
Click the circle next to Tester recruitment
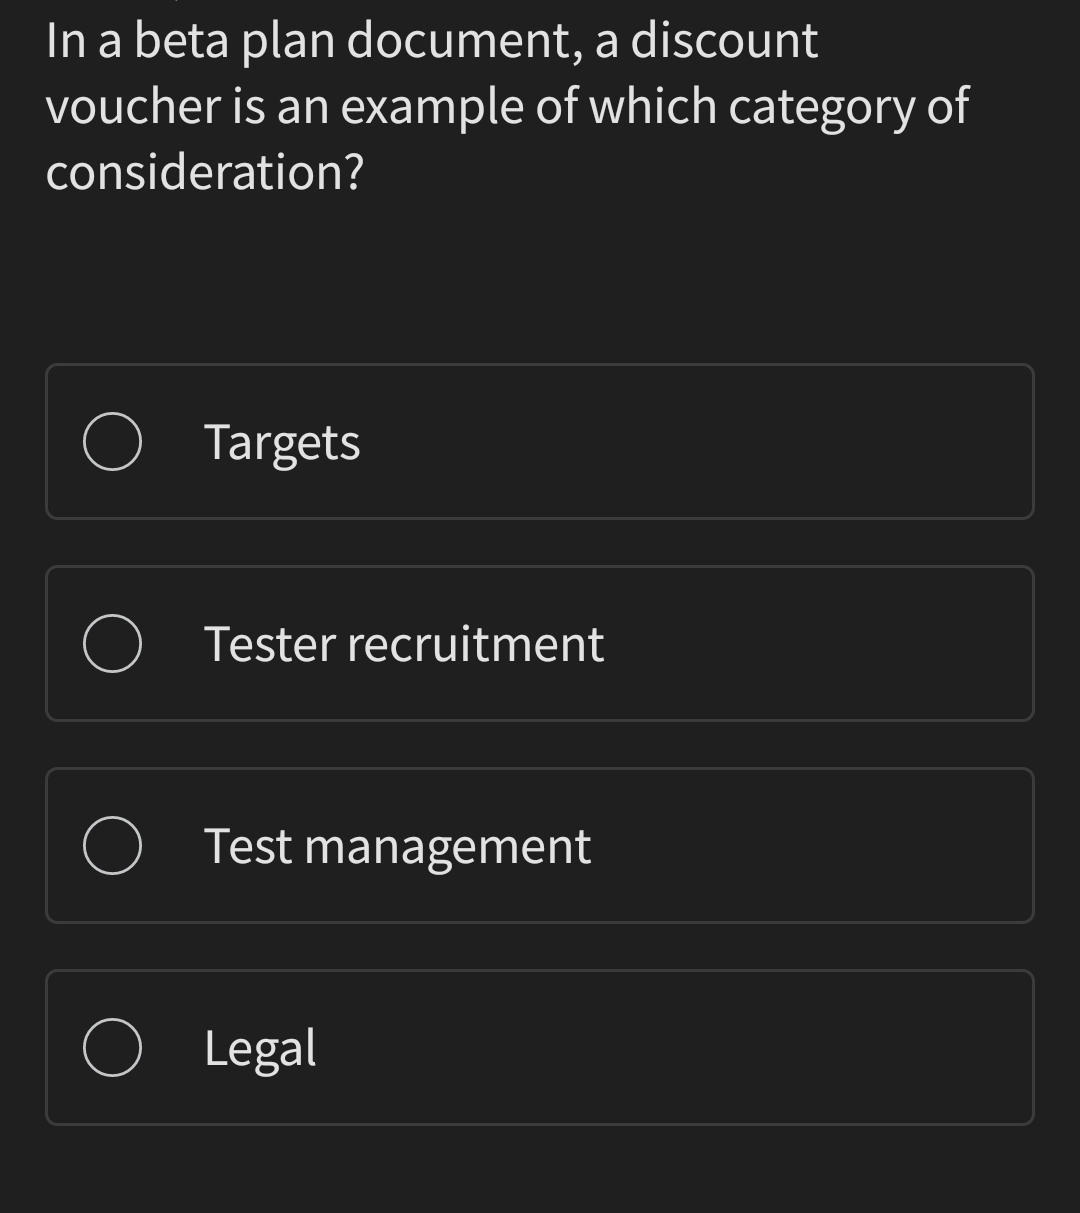[x=112, y=643]
